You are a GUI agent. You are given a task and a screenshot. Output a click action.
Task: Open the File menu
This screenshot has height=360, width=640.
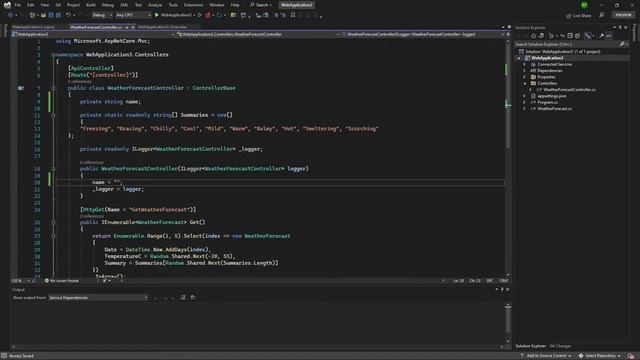(17, 5)
